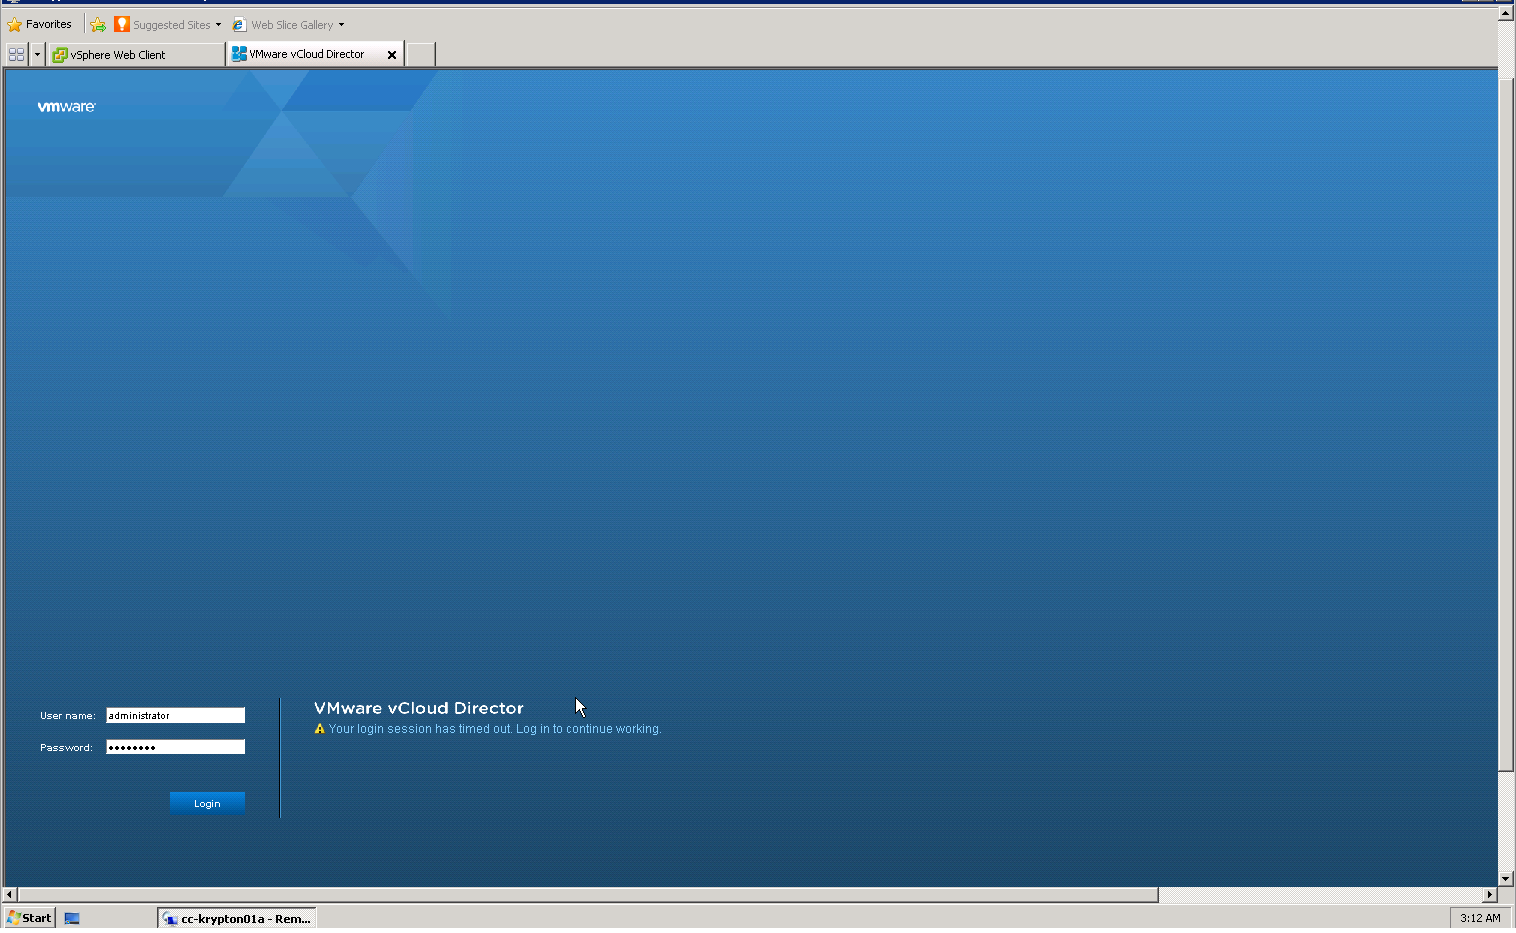Click the Add to Favorites Bar icon
The width and height of the screenshot is (1516, 933).
pyautogui.click(x=97, y=23)
